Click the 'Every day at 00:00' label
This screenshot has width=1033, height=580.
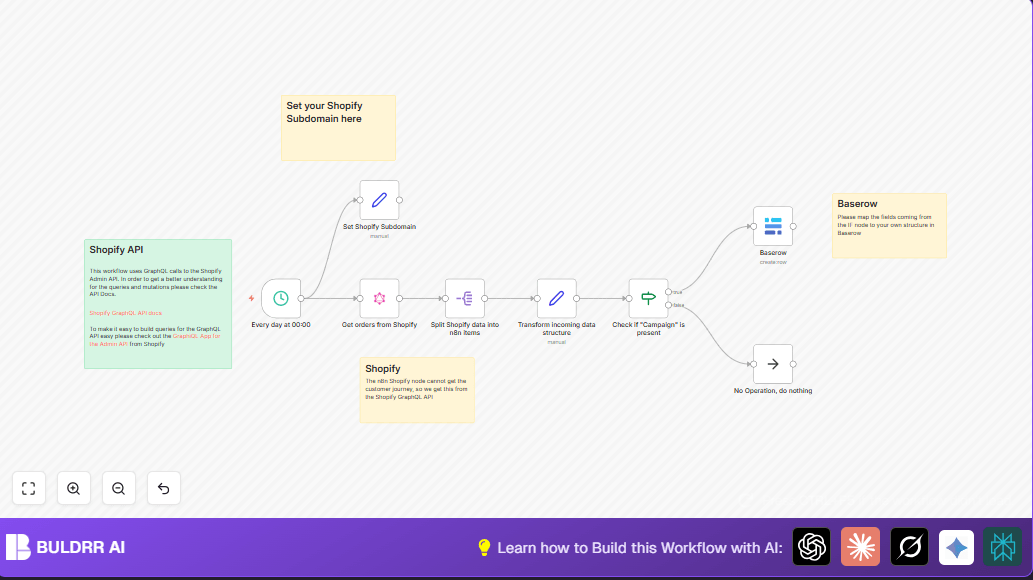[281, 325]
